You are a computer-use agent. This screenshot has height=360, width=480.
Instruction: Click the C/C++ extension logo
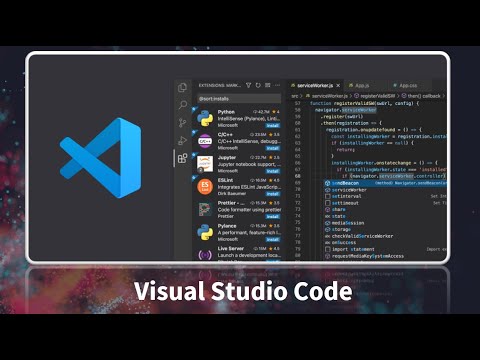click(205, 141)
